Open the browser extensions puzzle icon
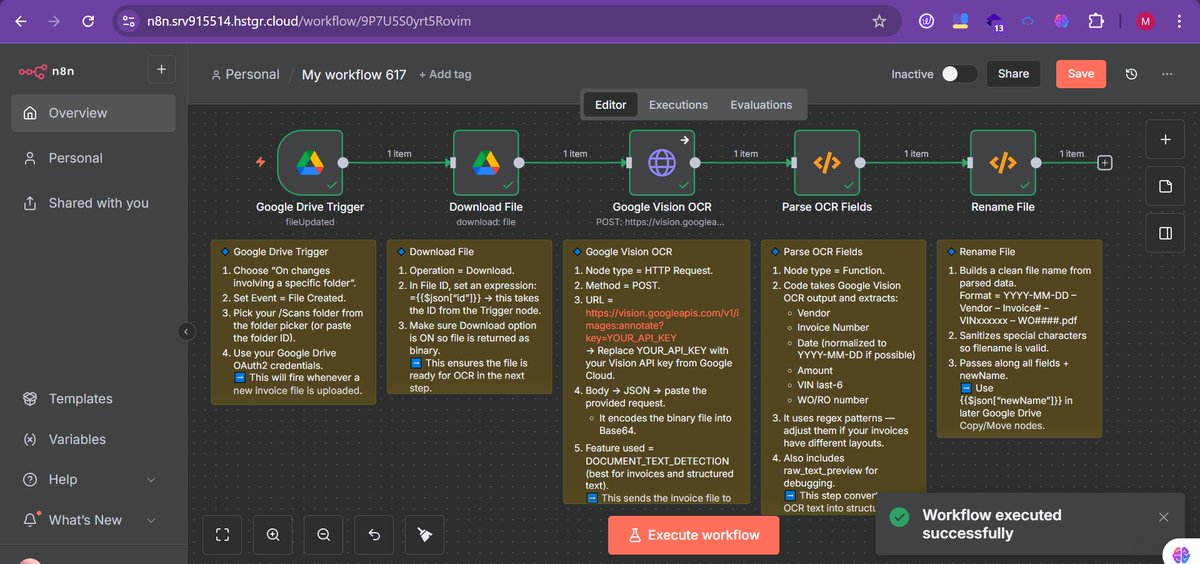 point(1095,20)
